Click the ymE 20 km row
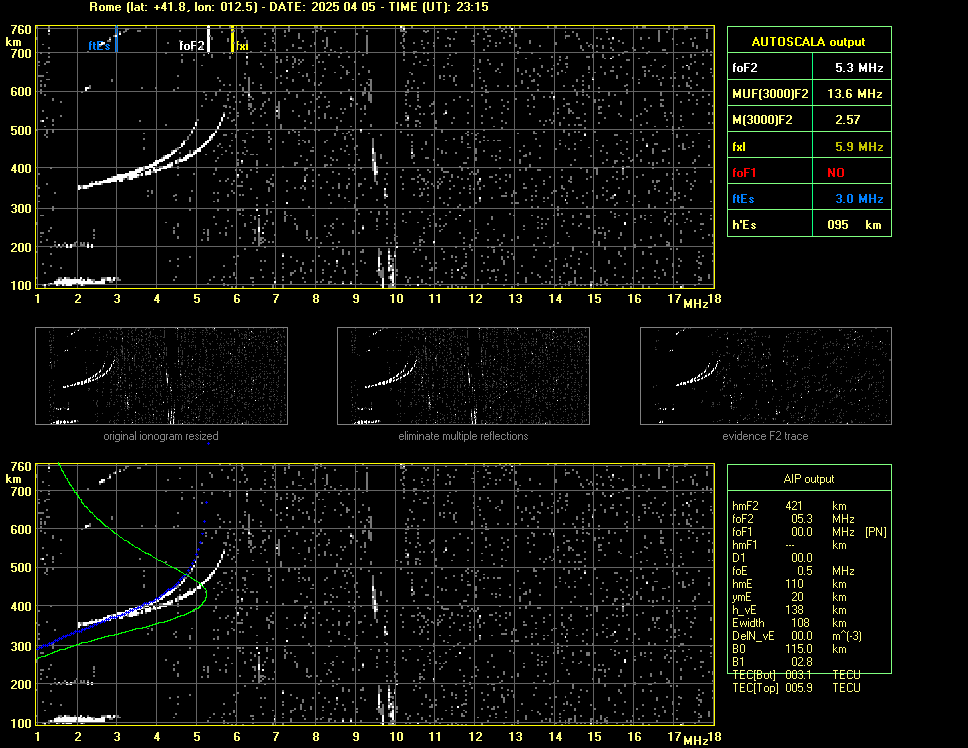Image resolution: width=968 pixels, height=748 pixels. (x=790, y=597)
